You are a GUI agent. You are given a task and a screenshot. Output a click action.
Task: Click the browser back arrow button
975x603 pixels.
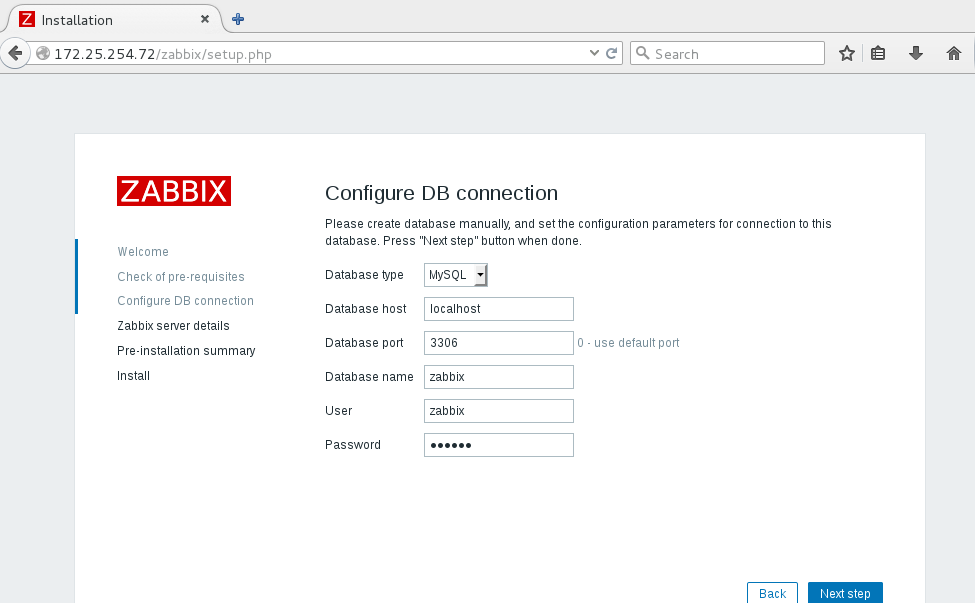(x=16, y=53)
